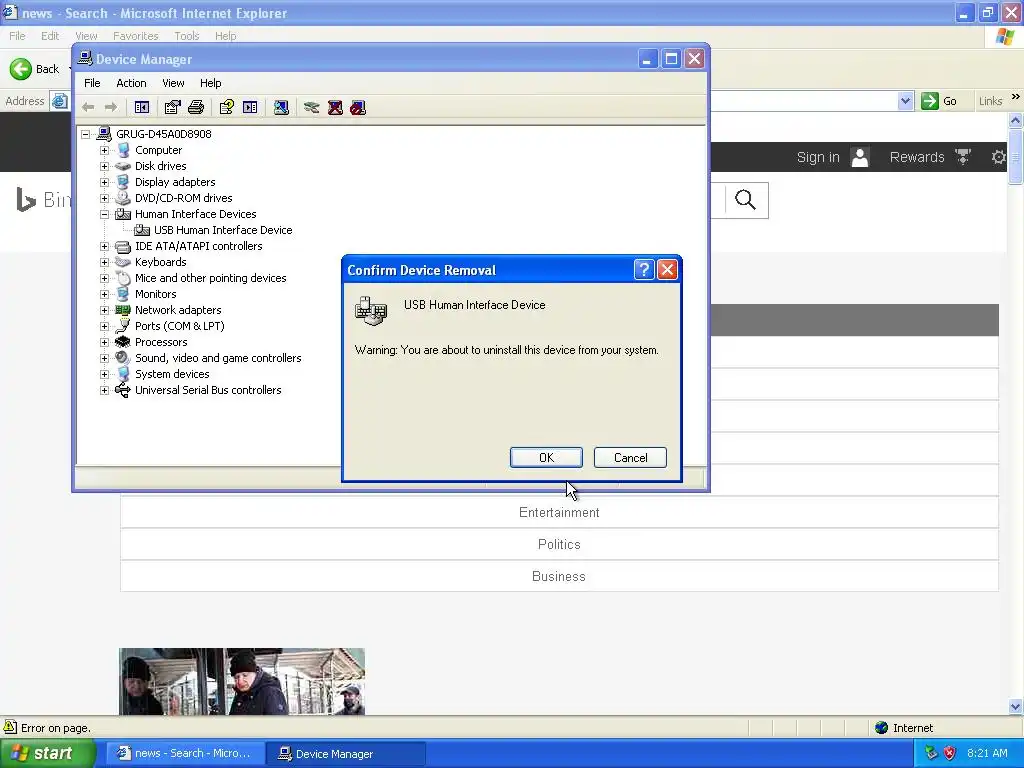Click the Processors category chip icon
The height and width of the screenshot is (768, 1024).
tap(123, 342)
